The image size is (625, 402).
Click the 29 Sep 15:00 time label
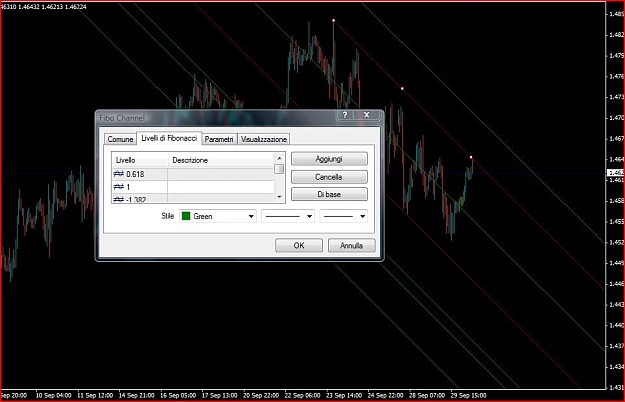coord(468,396)
